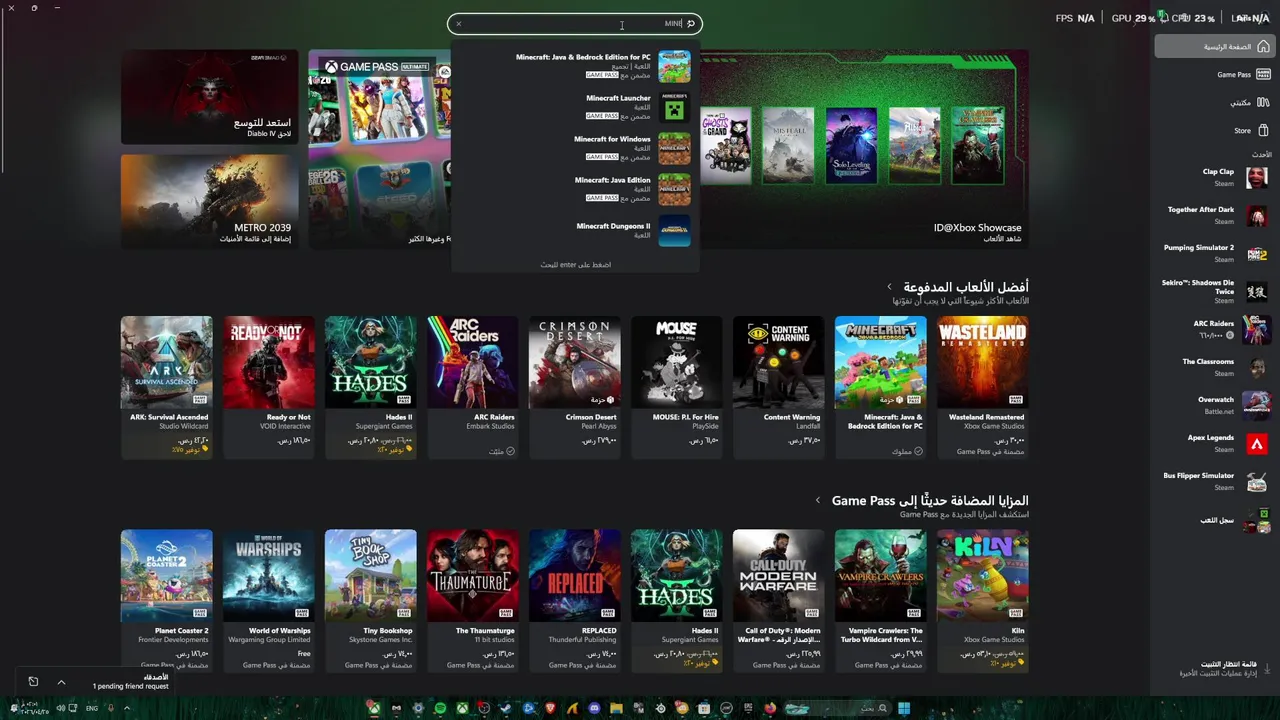Open Vampire Crawlers game card

pos(880,600)
